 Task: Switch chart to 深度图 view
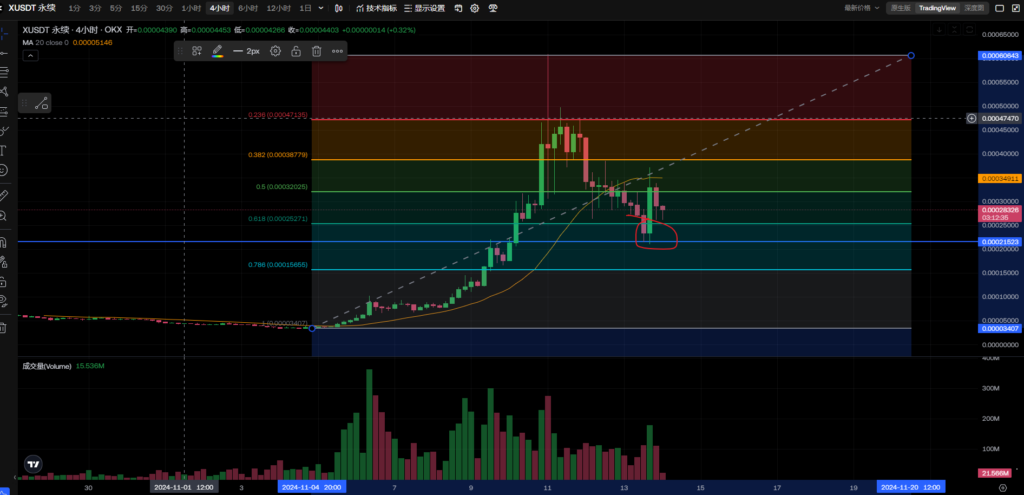coord(1000,8)
